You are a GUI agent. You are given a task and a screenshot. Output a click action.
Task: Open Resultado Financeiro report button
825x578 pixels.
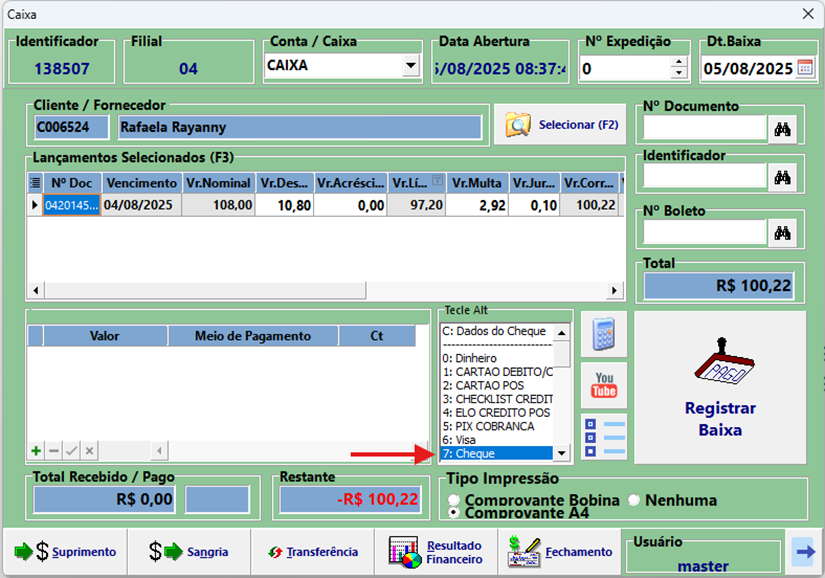(436, 552)
